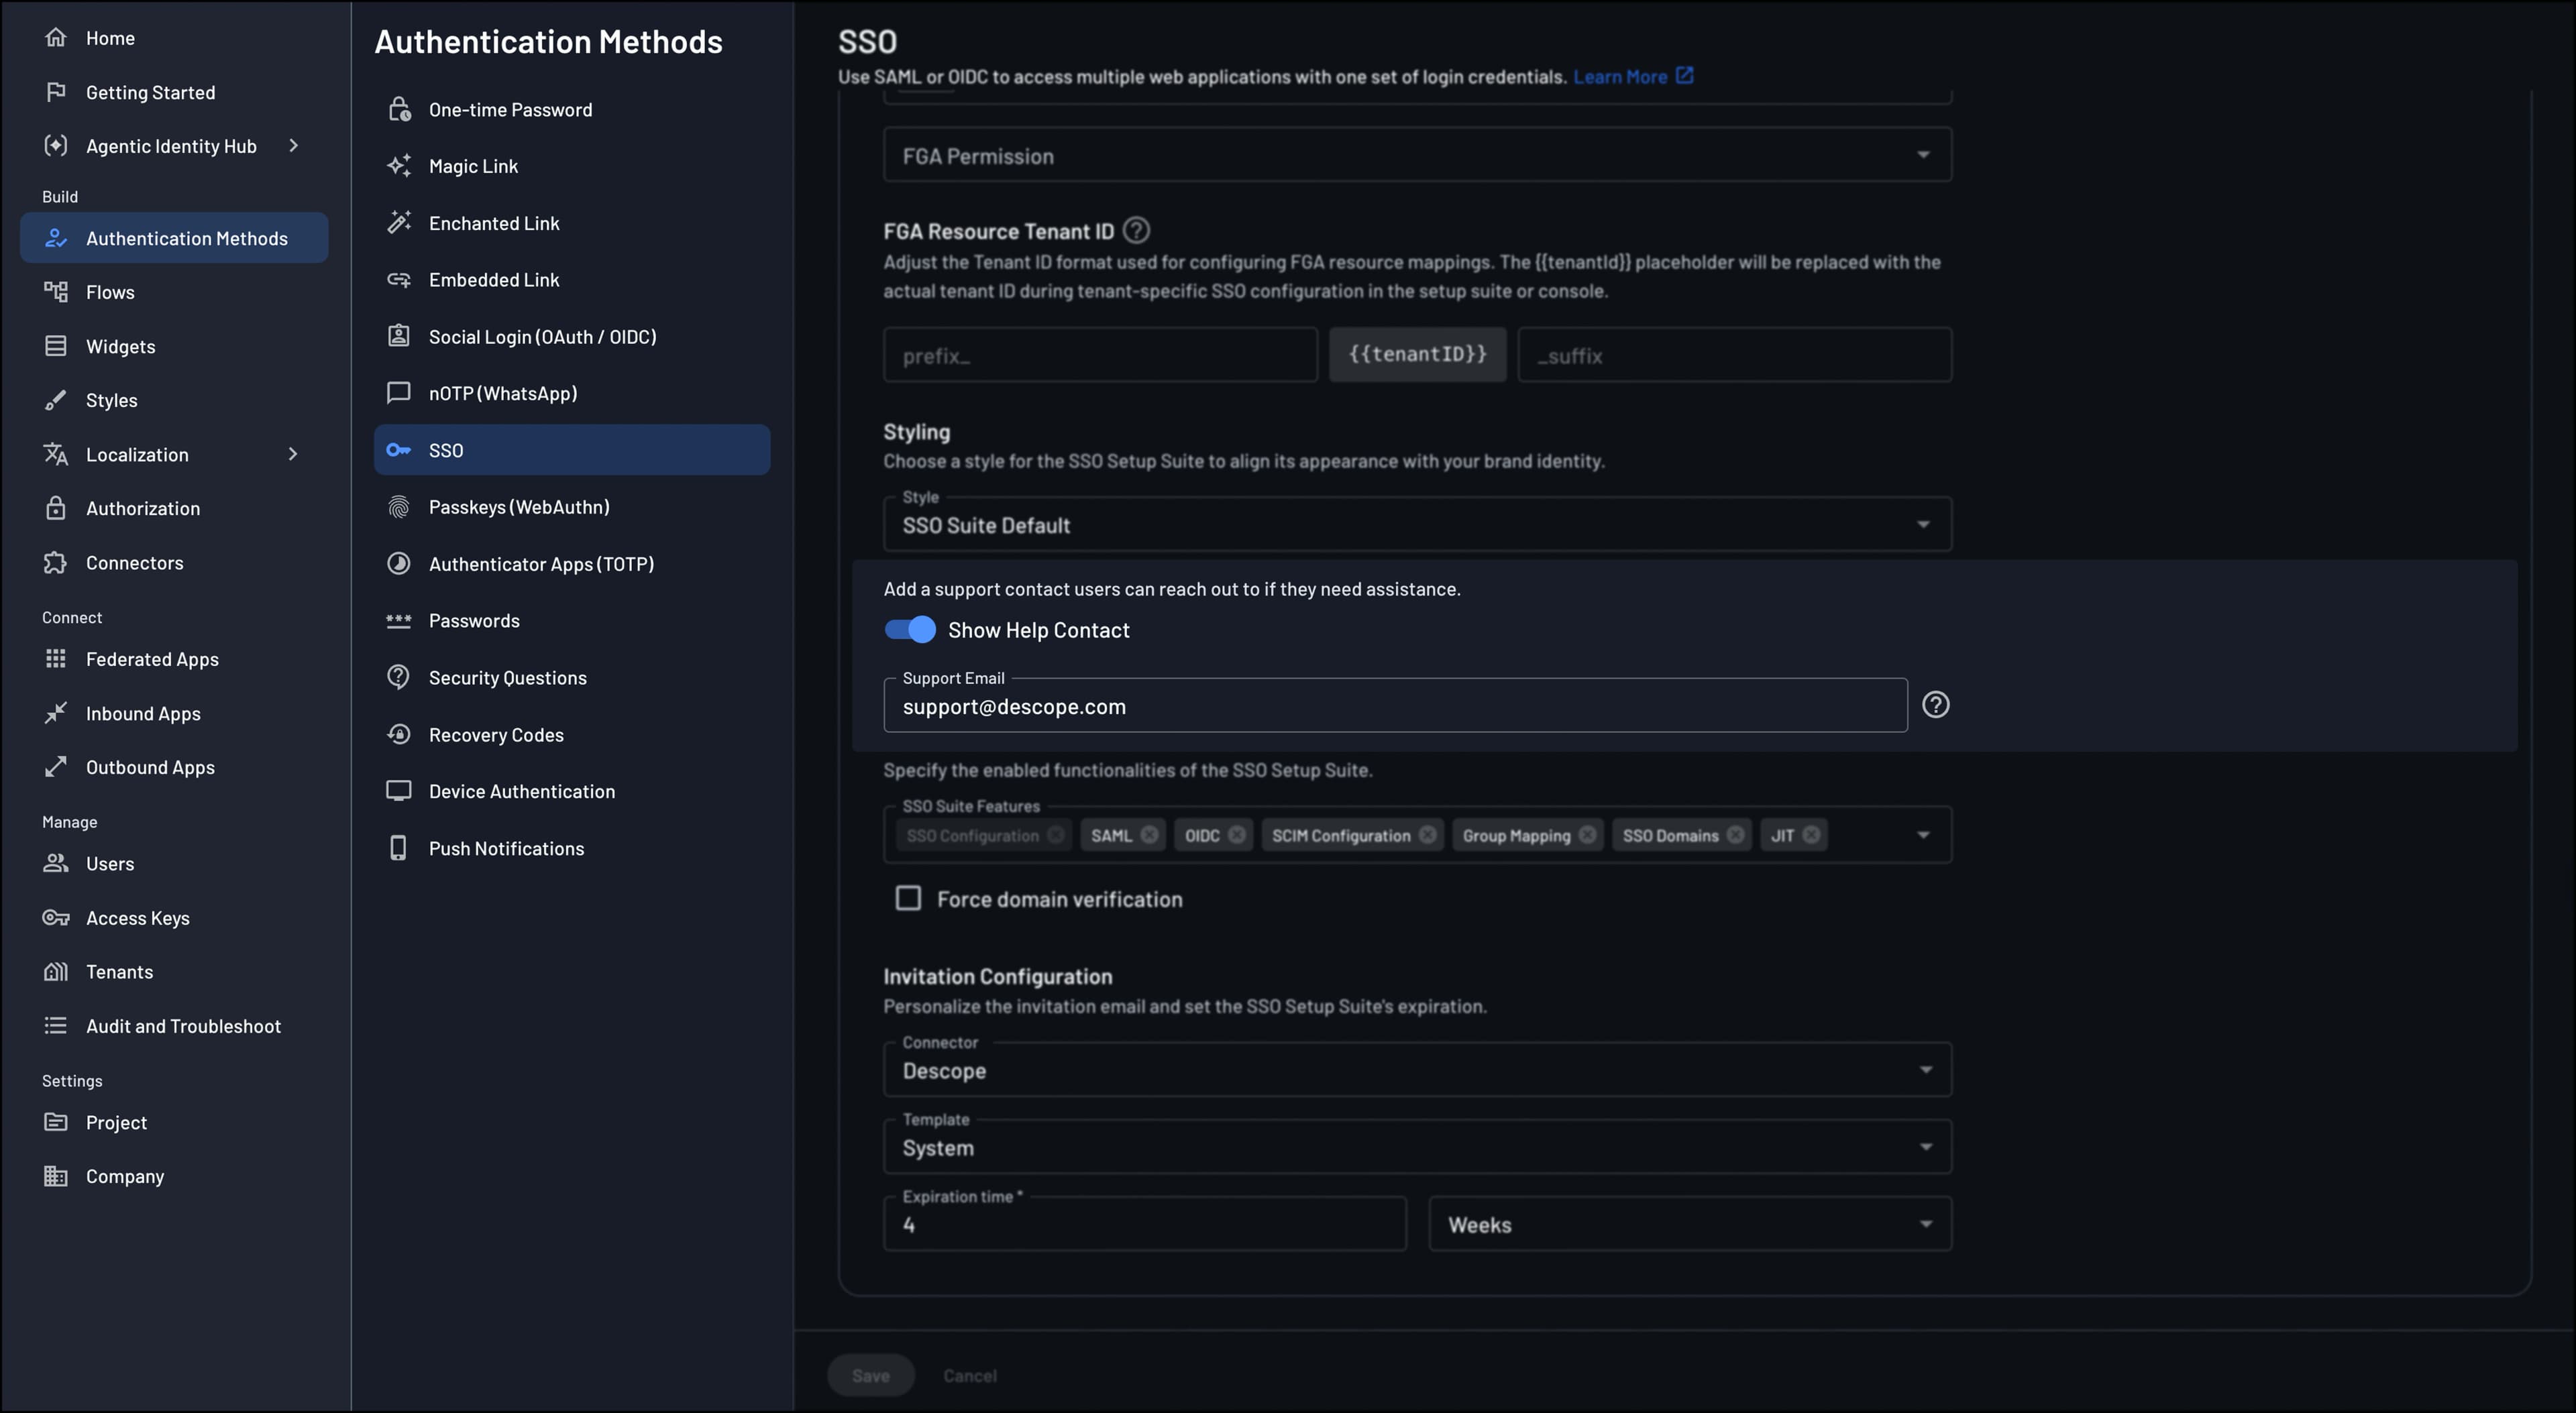The image size is (2576, 1413).
Task: Open Embedded Link method
Action: [572, 280]
